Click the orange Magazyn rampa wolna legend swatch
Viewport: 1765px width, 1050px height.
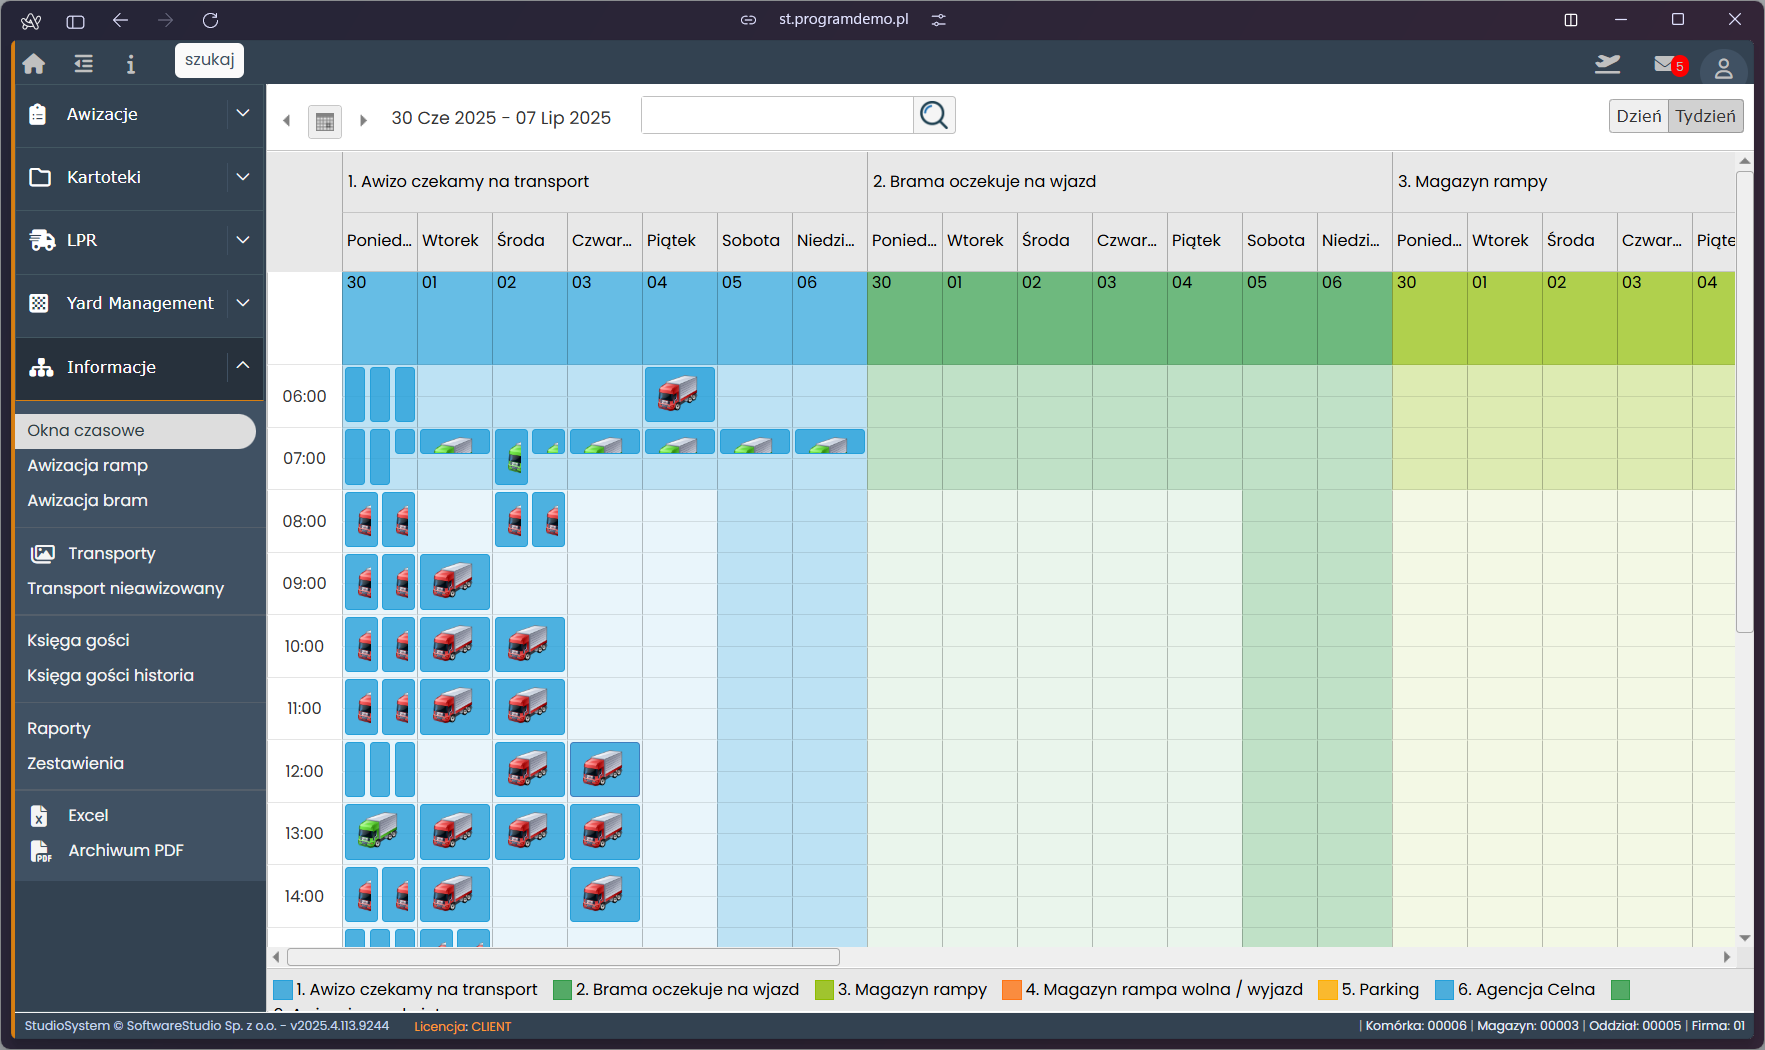tap(1011, 989)
